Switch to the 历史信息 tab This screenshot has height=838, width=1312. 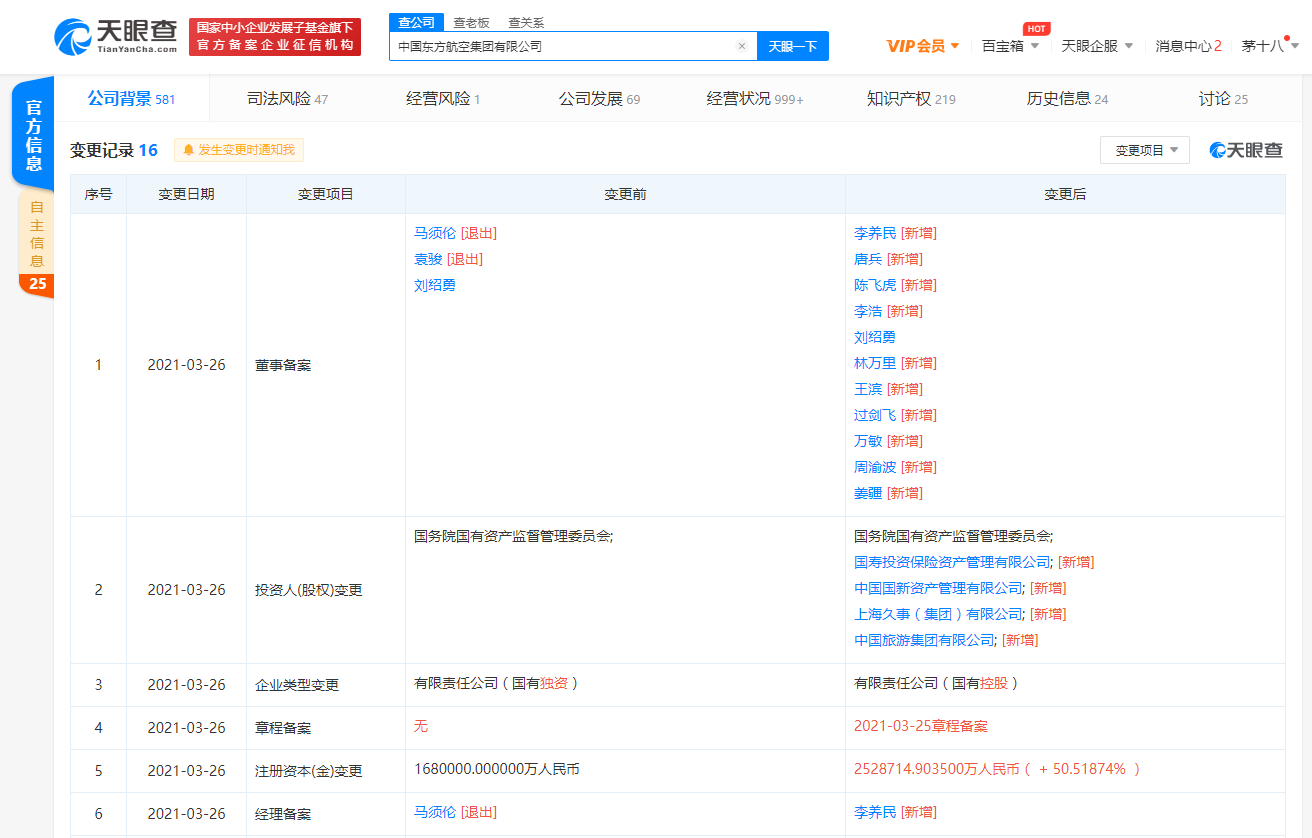[x=1067, y=99]
